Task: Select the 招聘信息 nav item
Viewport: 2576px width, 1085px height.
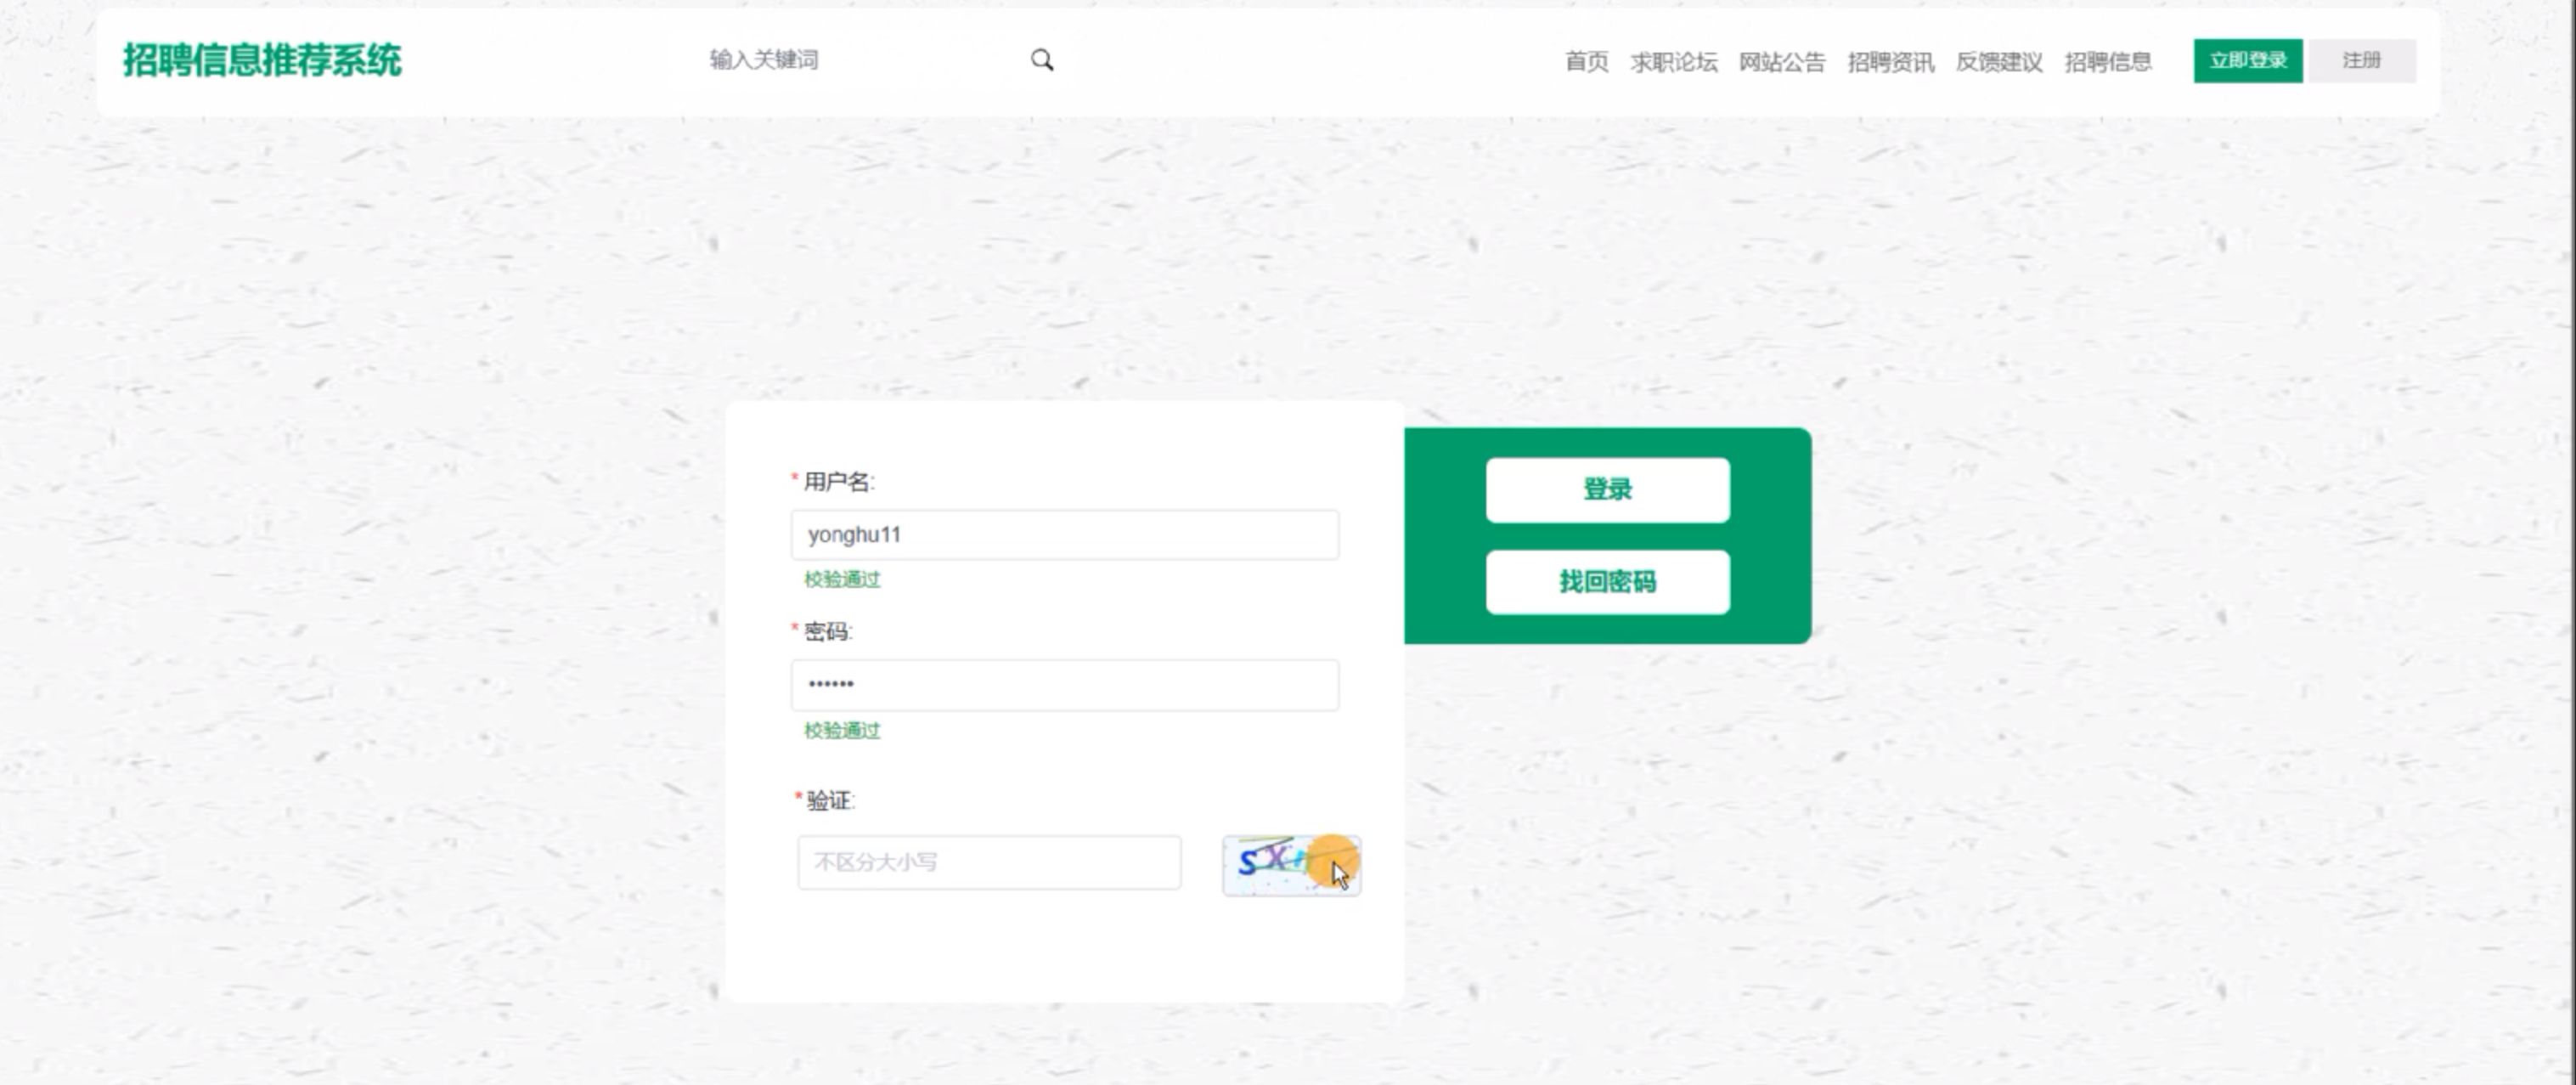Action: (x=2108, y=62)
